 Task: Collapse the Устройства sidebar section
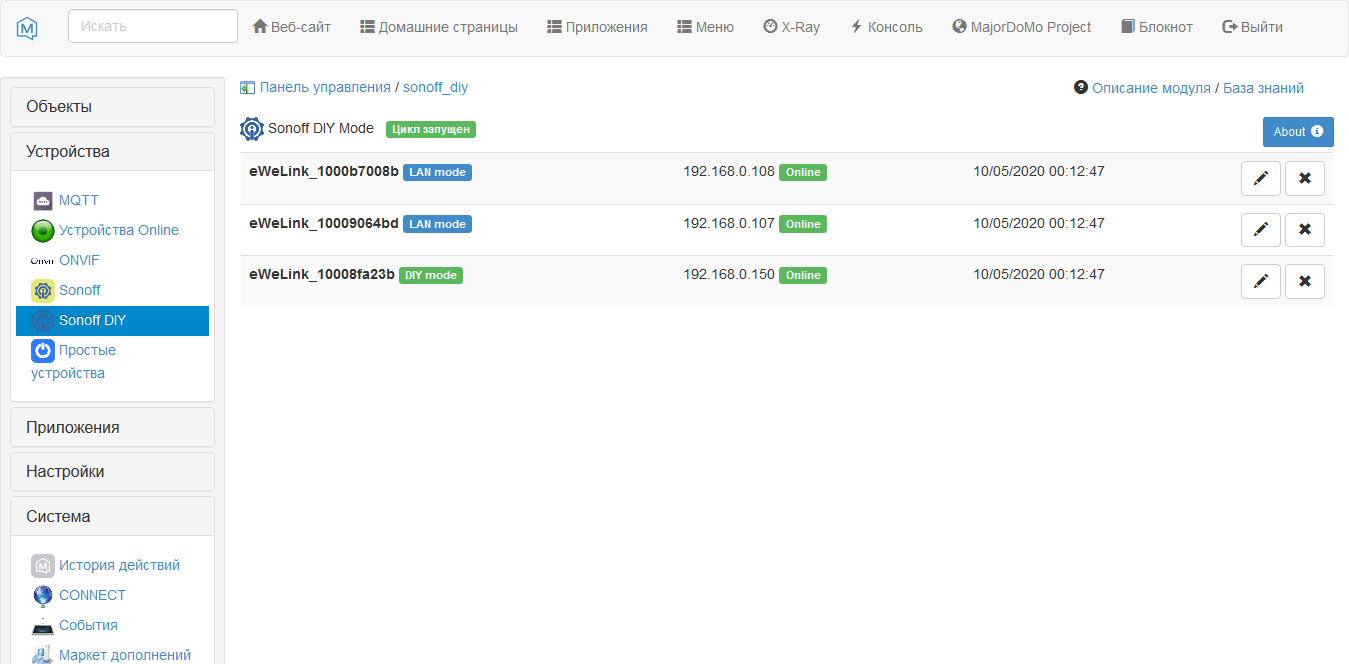(112, 152)
